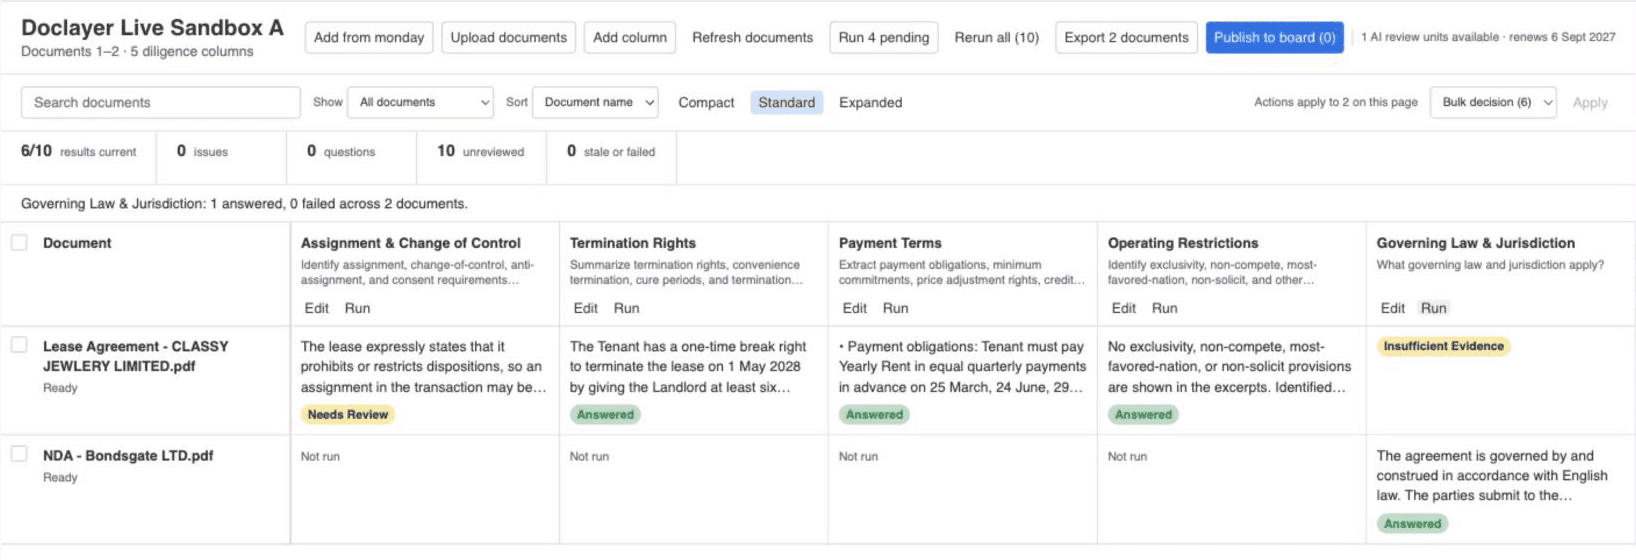Click Rerun all (10)
Screen dimensions: 1636x560
pyautogui.click(x=996, y=38)
